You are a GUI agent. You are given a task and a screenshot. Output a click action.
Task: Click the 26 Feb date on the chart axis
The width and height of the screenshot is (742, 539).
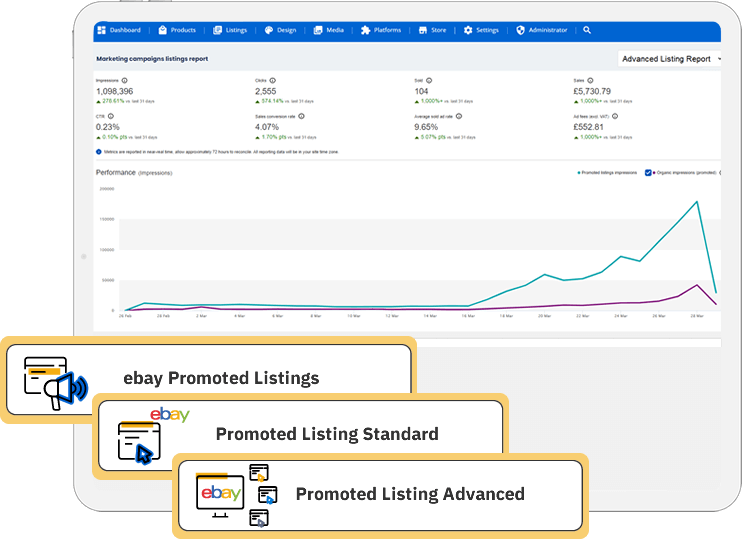point(125,316)
